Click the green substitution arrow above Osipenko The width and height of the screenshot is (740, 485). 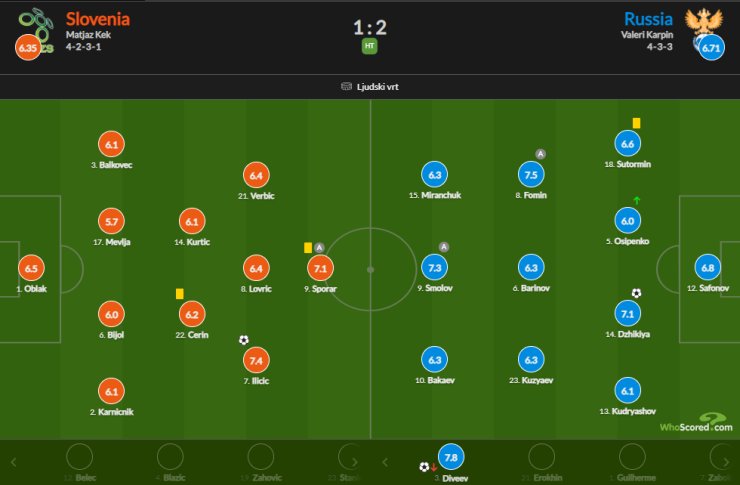[636, 200]
